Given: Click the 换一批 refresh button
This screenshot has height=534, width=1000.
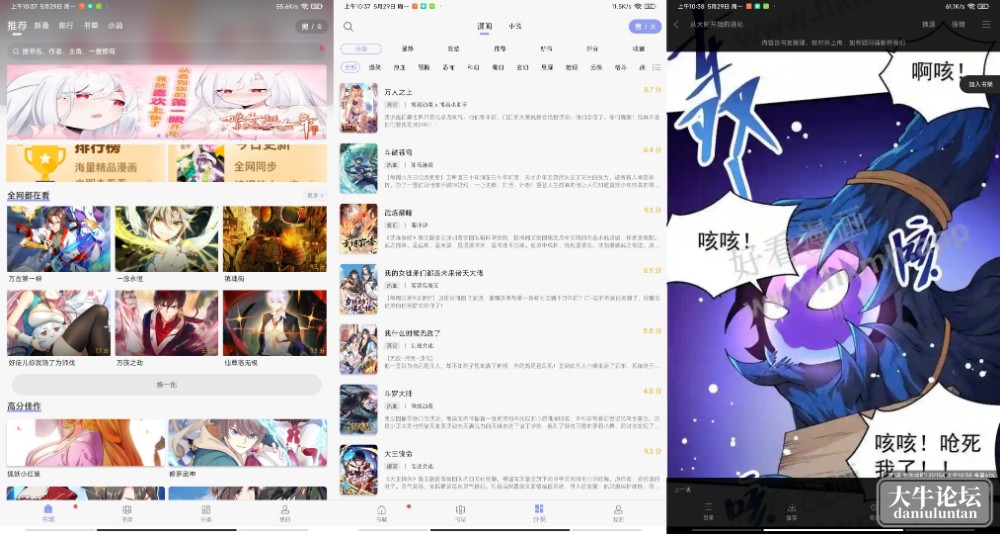Looking at the screenshot, I should tap(166, 385).
